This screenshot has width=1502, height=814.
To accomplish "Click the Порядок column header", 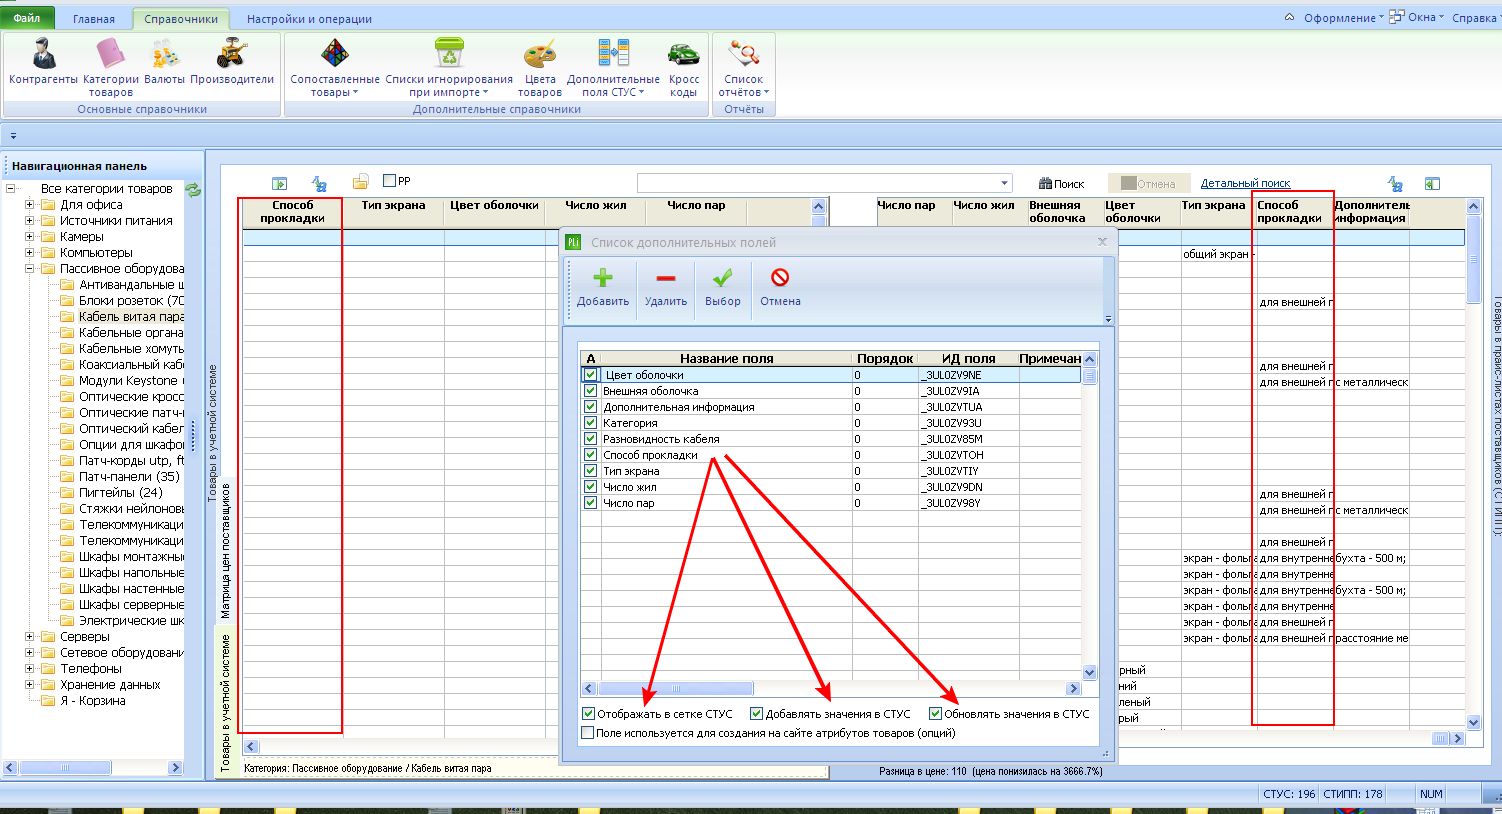I will [885, 358].
